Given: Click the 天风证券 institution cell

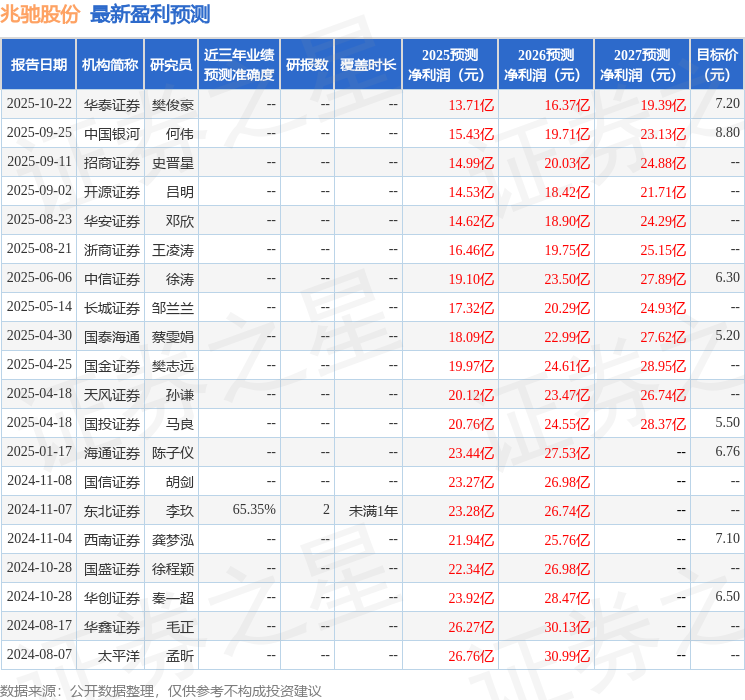Looking at the screenshot, I should (112, 395).
